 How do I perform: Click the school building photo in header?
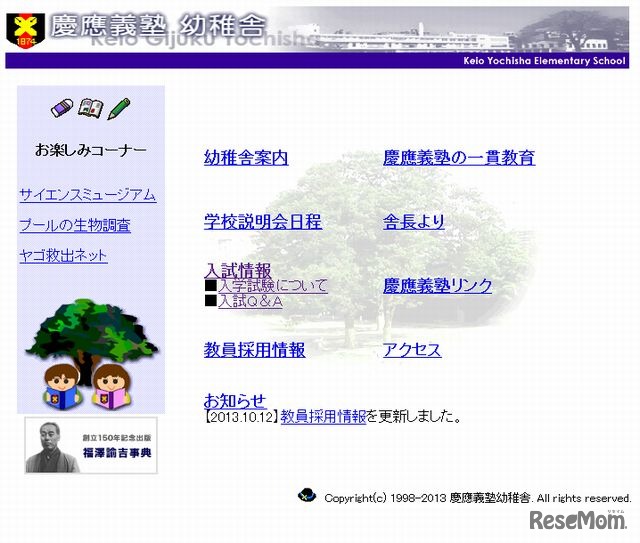[453, 29]
